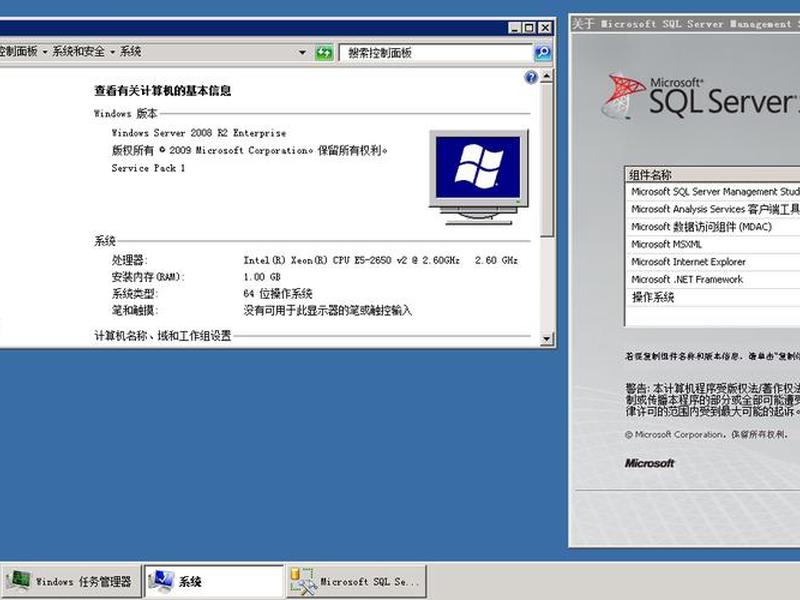The image size is (800, 600).
Task: Click the 查看有关计算机的基本信息 heading
Action: coord(163,91)
